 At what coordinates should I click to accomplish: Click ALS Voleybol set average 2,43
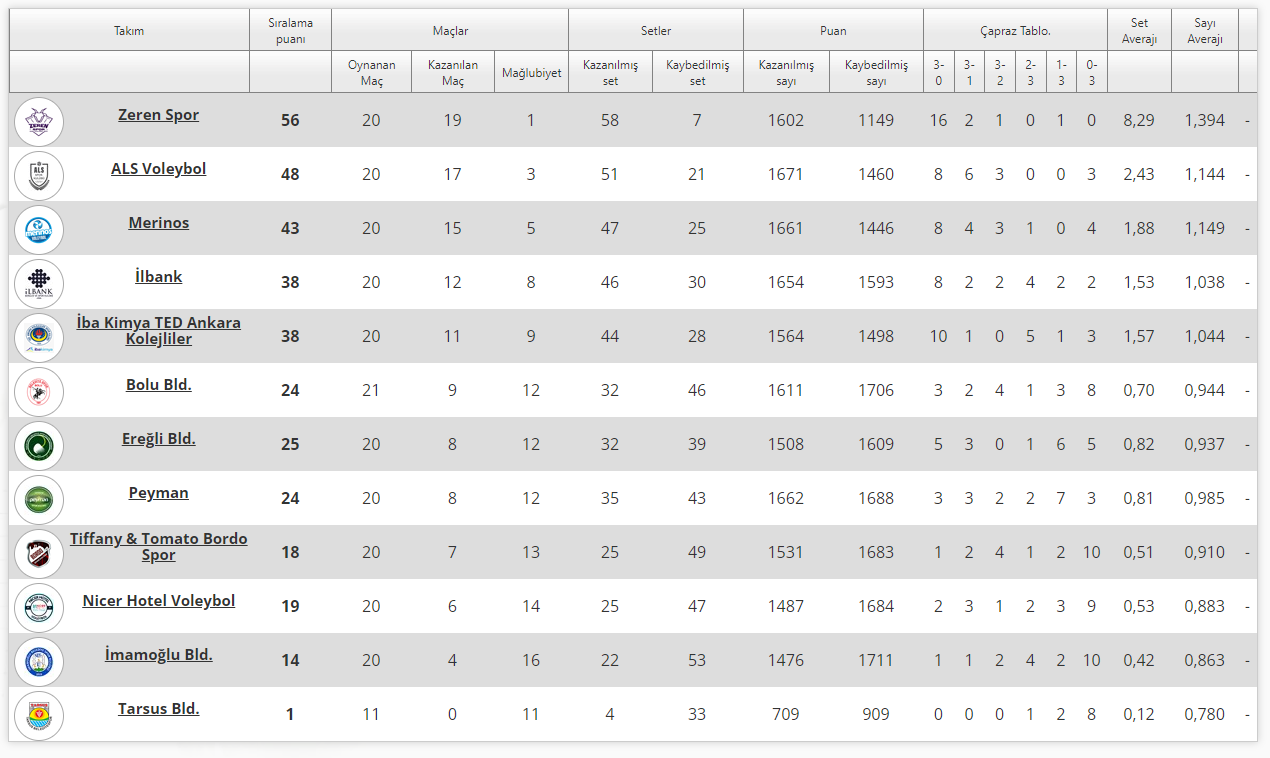(1139, 174)
